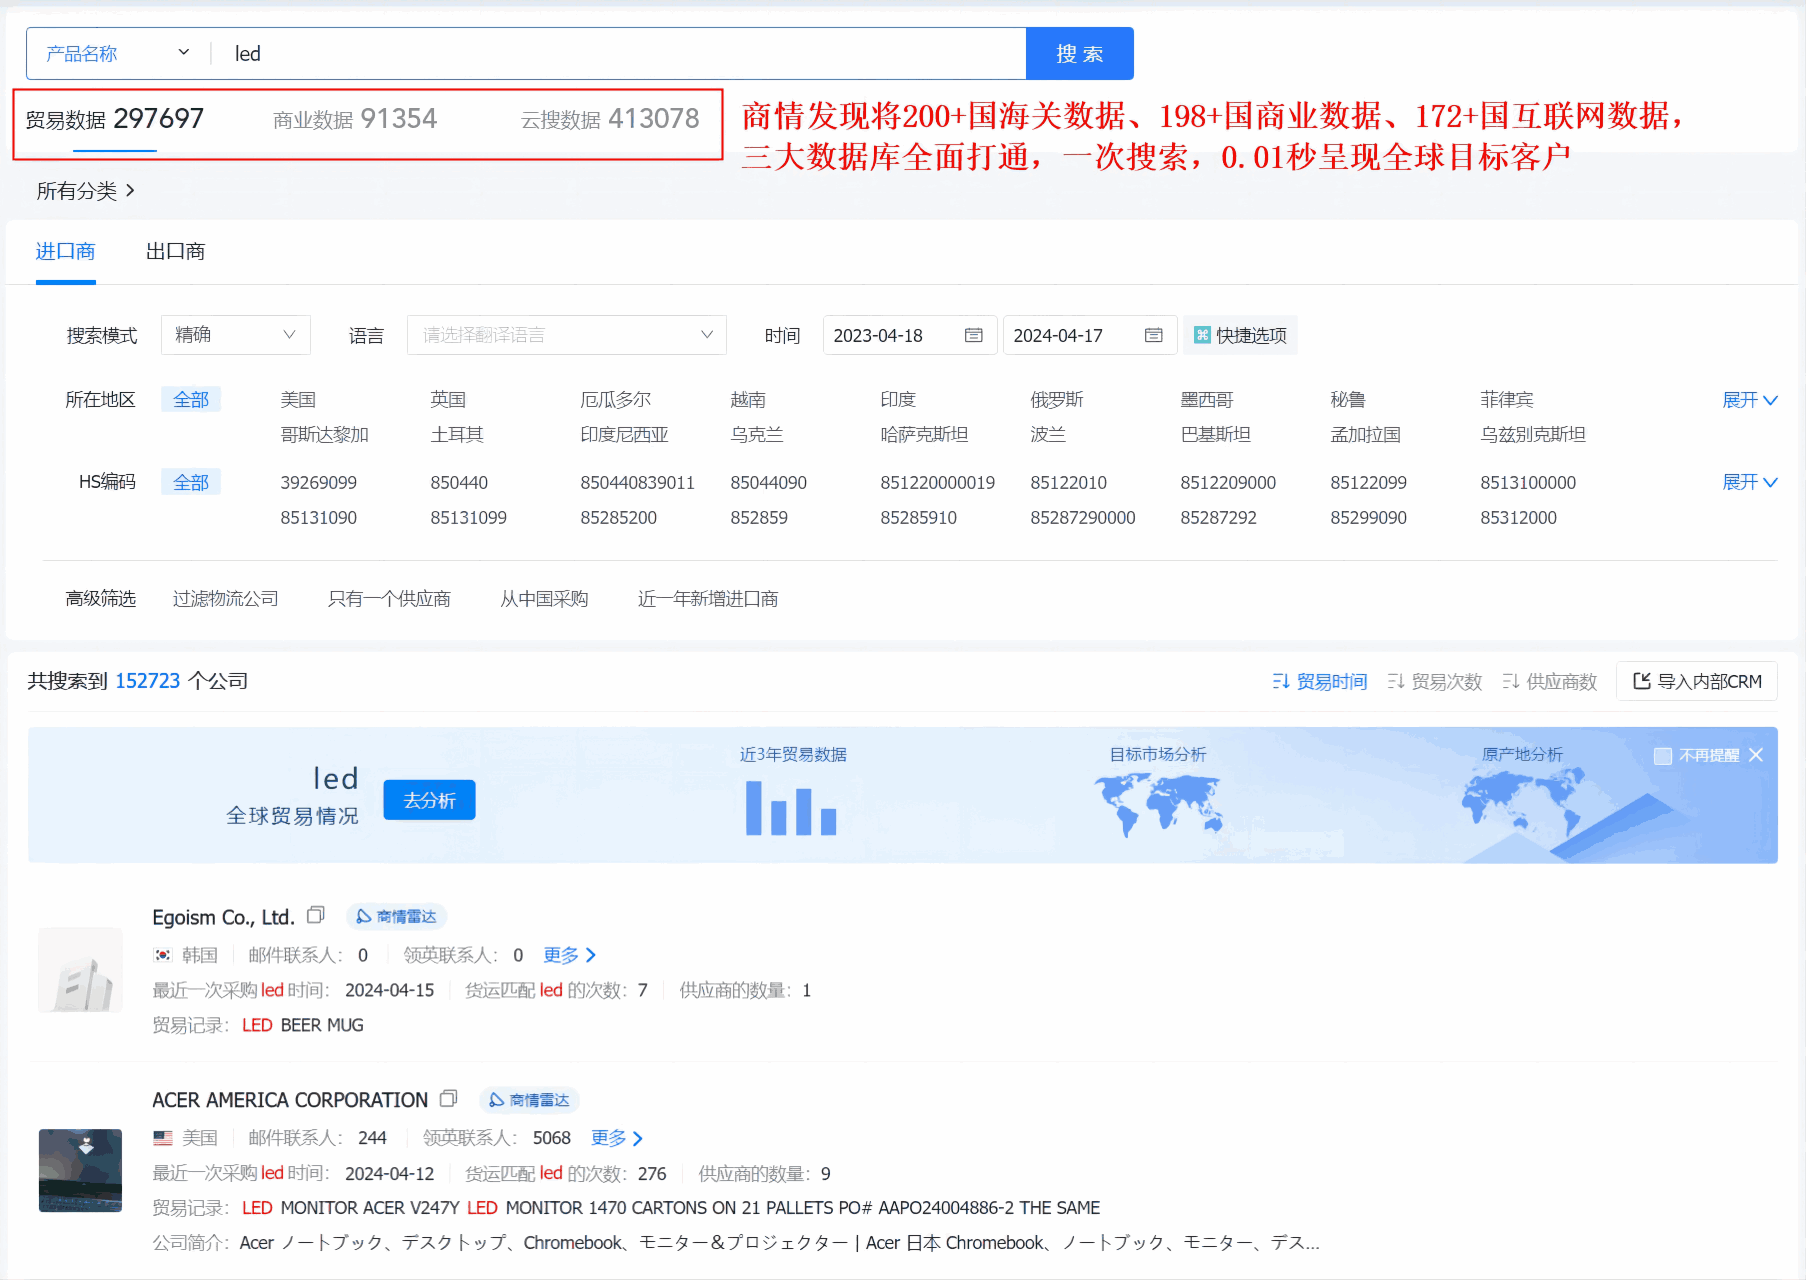This screenshot has height=1280, width=1806.
Task: Click 商情雷达 badge on ACER AMERICA CORPORATION
Action: pyautogui.click(x=530, y=1100)
